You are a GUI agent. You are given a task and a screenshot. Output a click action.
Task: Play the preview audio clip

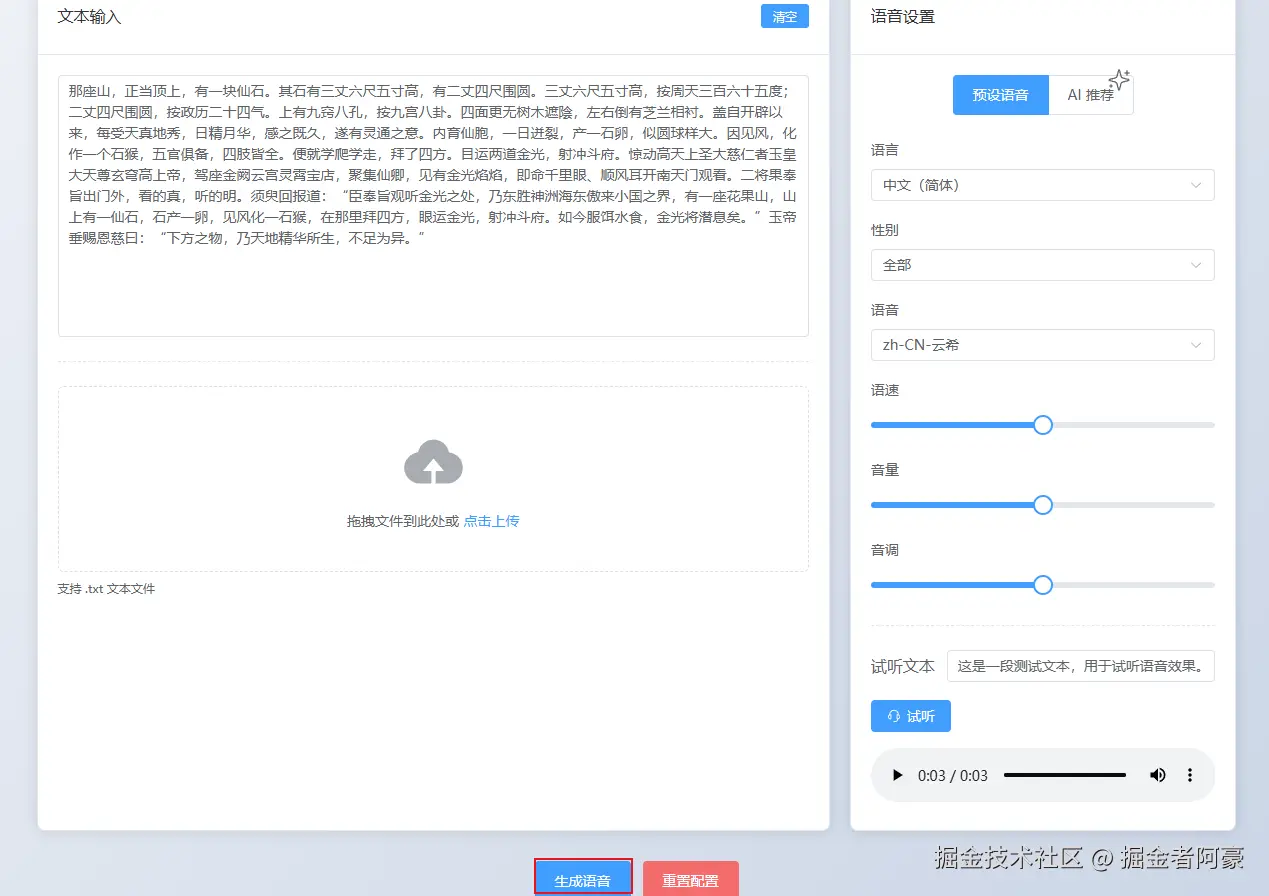coord(897,775)
